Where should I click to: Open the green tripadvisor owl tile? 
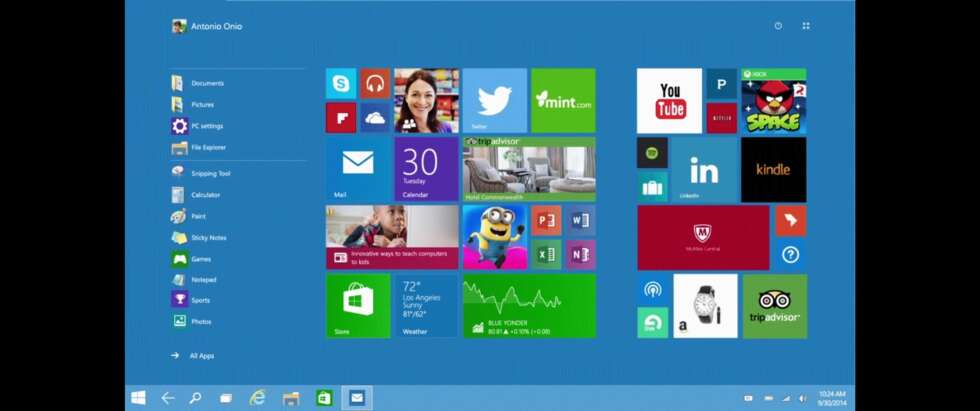tap(774, 306)
